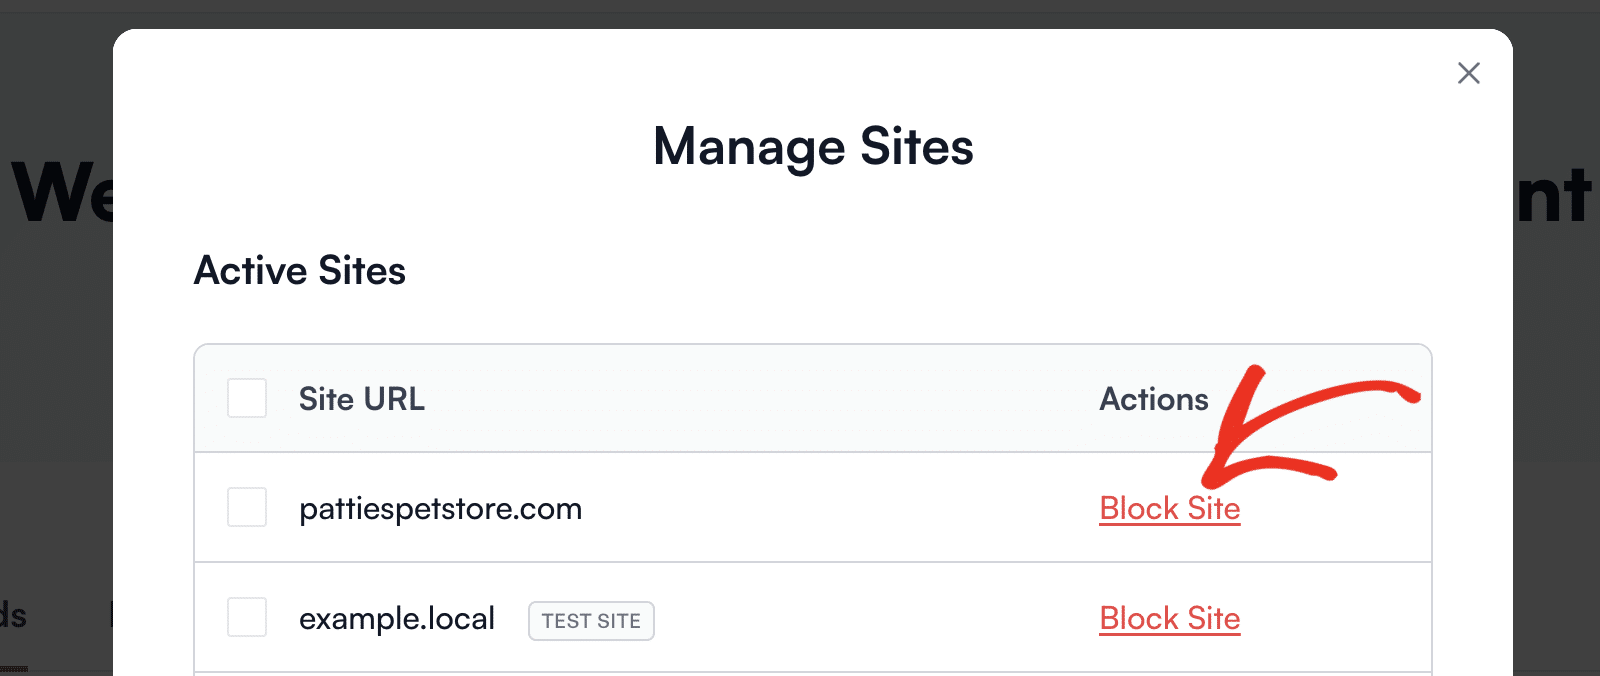Image resolution: width=1600 pixels, height=676 pixels.
Task: Click the dimmed "nt" text right of dialog
Action: pos(1554,196)
